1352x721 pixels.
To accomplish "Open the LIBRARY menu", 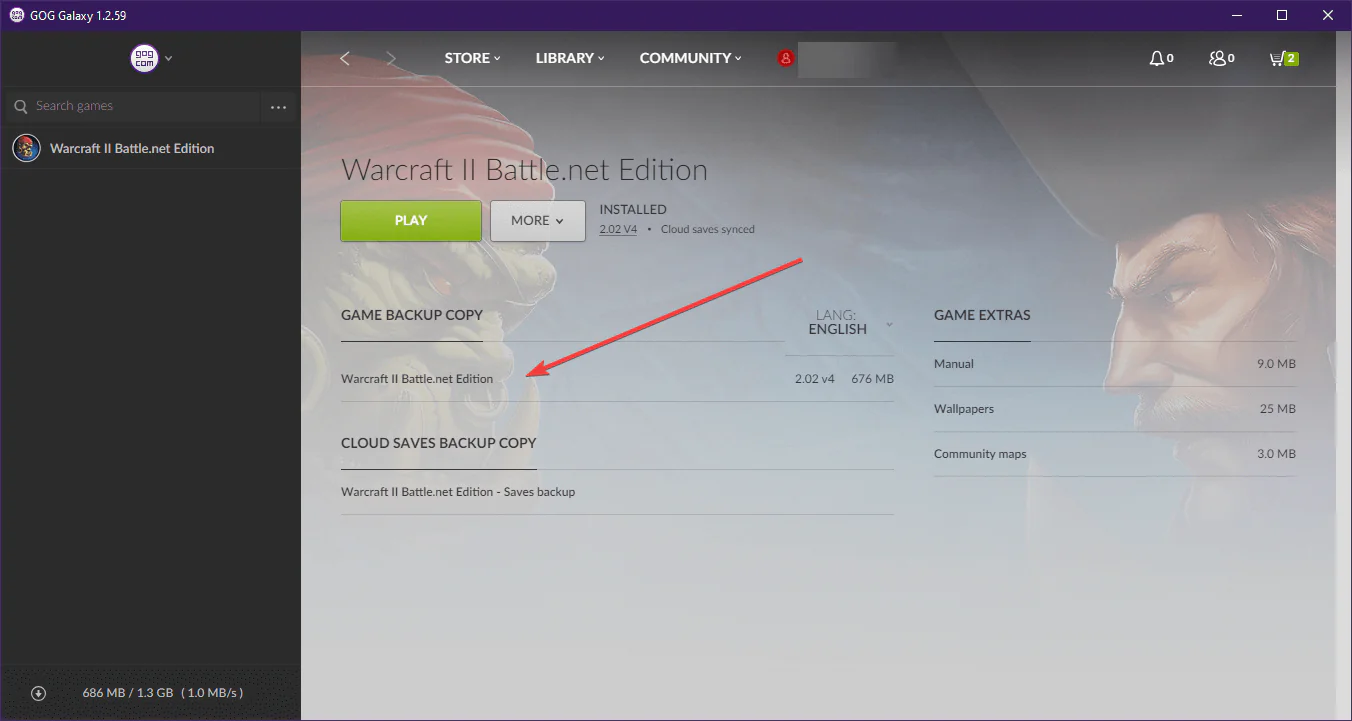I will [569, 58].
